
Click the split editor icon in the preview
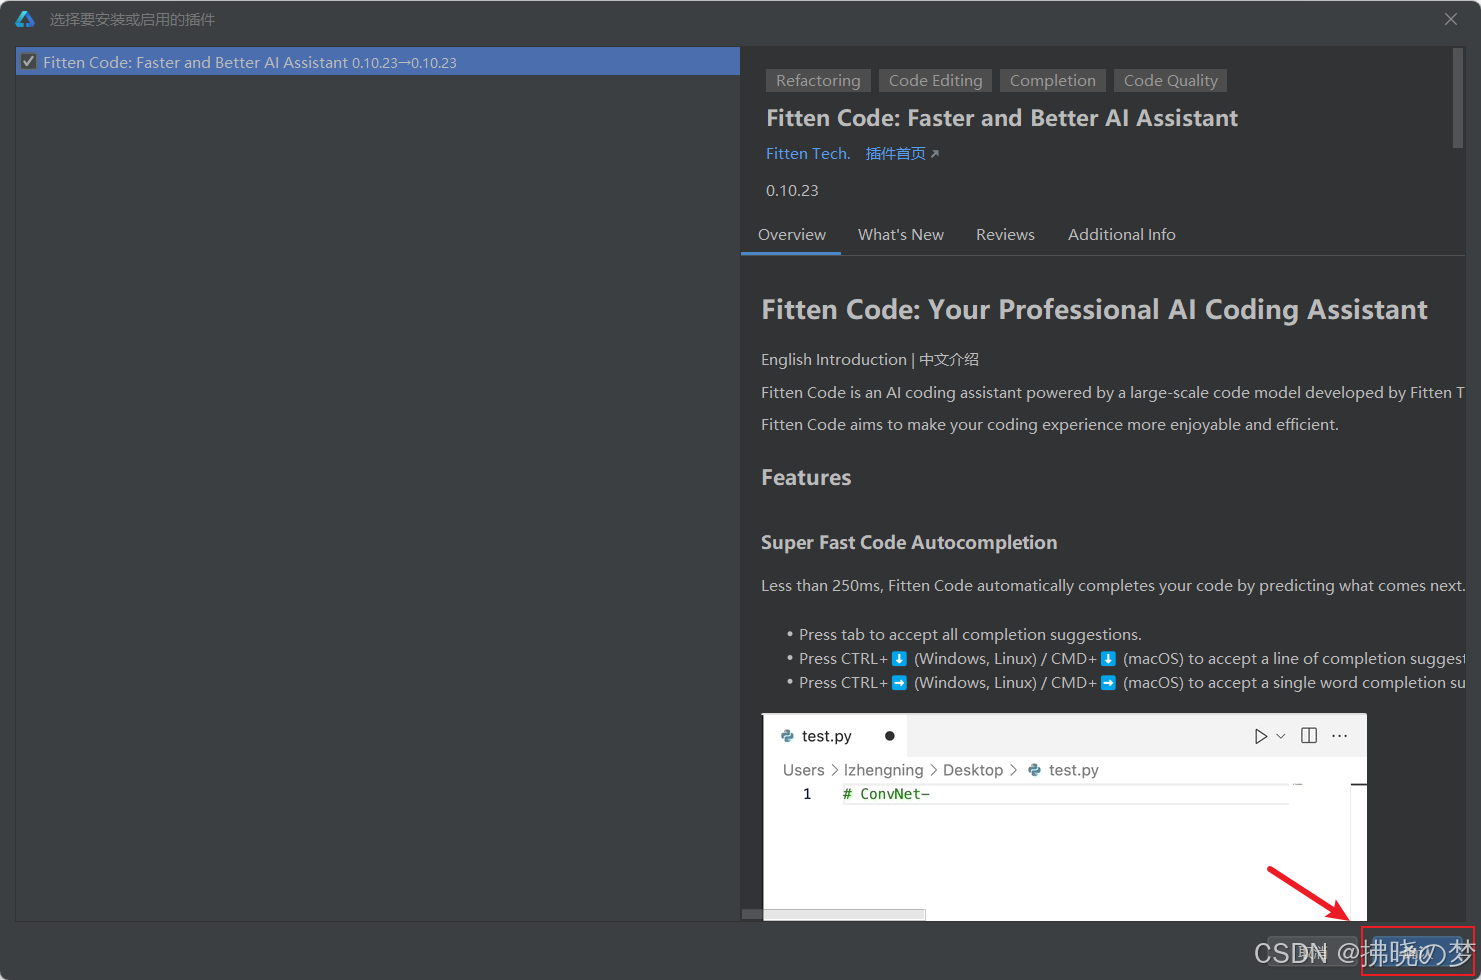[x=1309, y=735]
